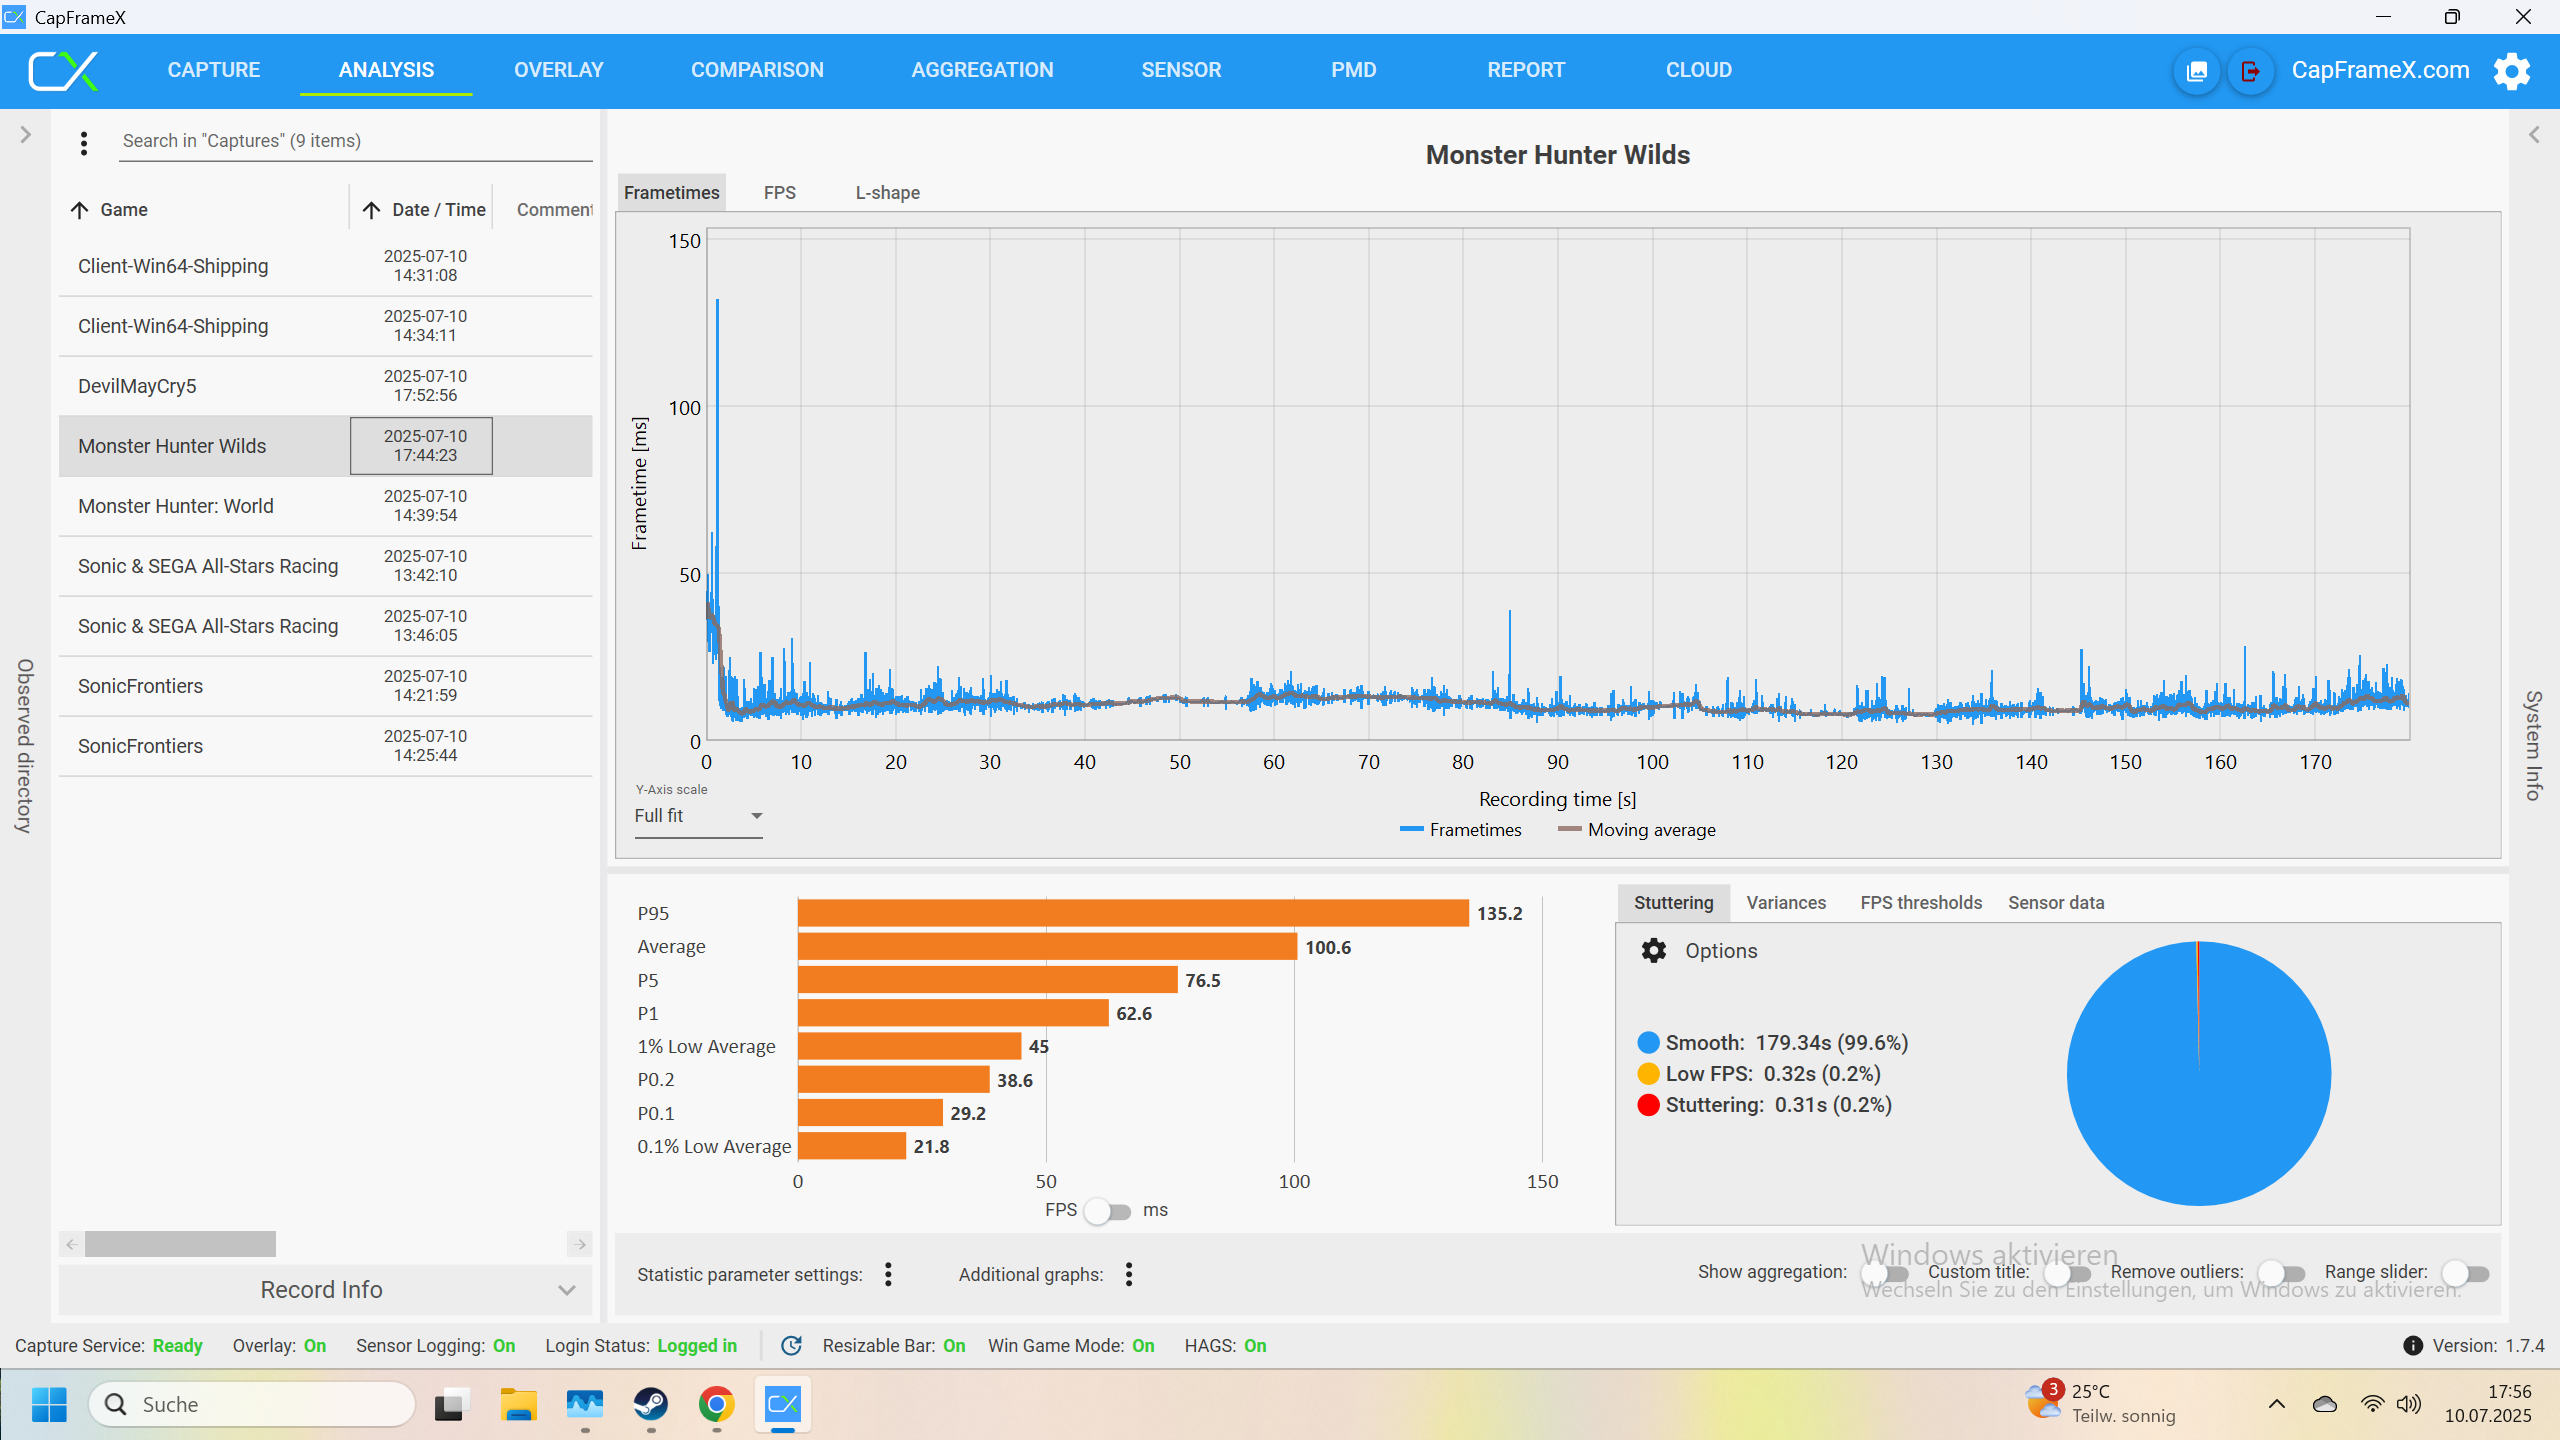Image resolution: width=2560 pixels, height=1440 pixels.
Task: Click the red logout icon in header
Action: (2250, 71)
